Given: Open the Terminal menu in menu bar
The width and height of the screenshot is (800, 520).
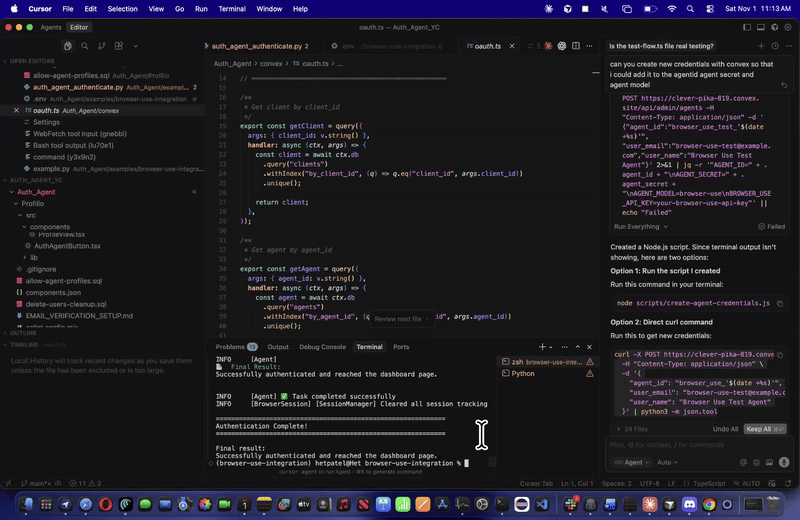Looking at the screenshot, I should [232, 9].
